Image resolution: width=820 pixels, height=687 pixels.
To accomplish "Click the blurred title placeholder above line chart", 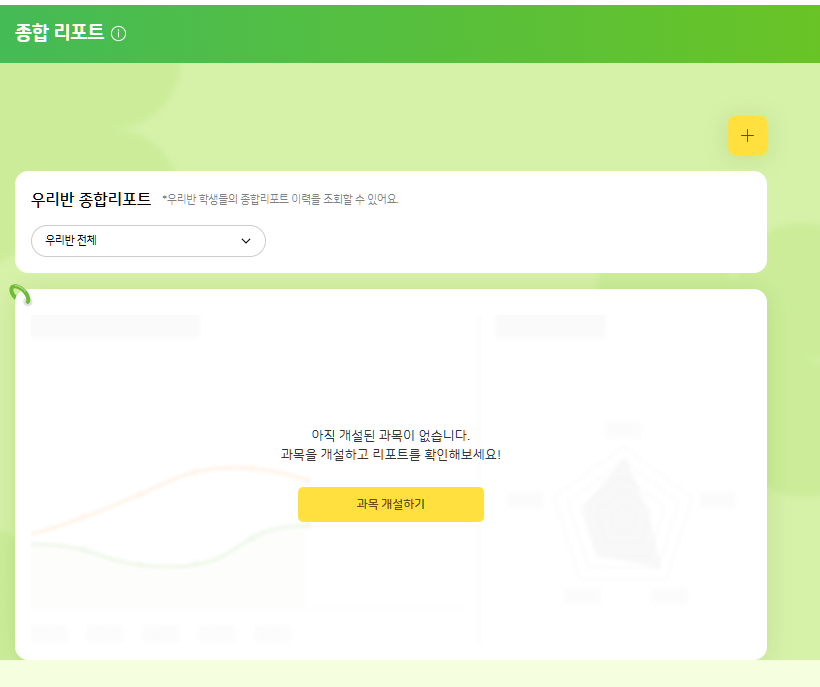I will [115, 326].
